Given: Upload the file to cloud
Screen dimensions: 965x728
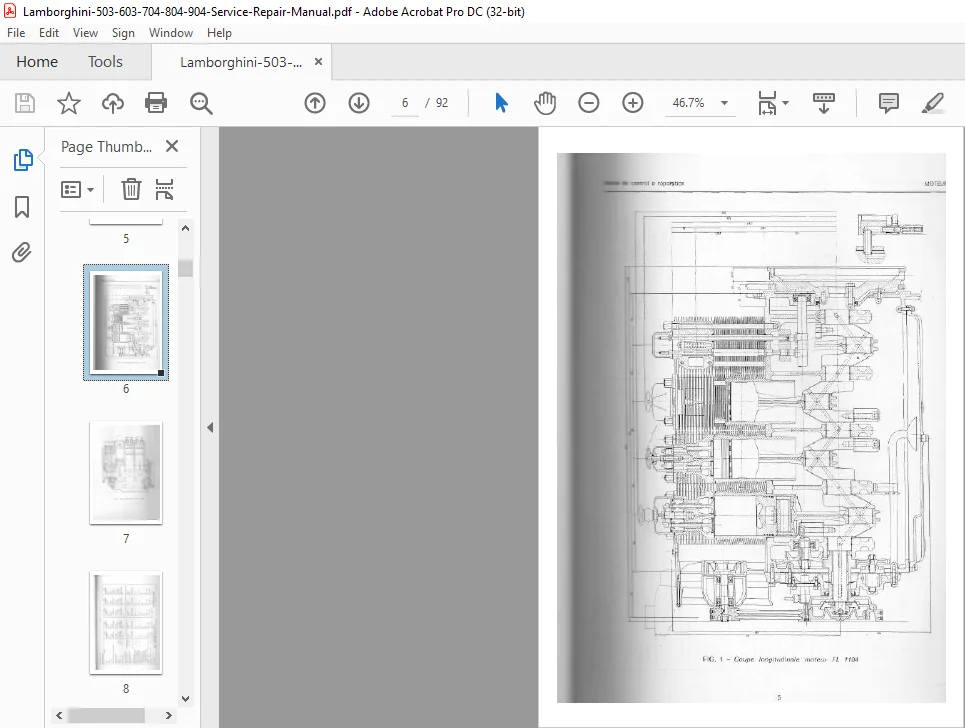Looking at the screenshot, I should [113, 103].
